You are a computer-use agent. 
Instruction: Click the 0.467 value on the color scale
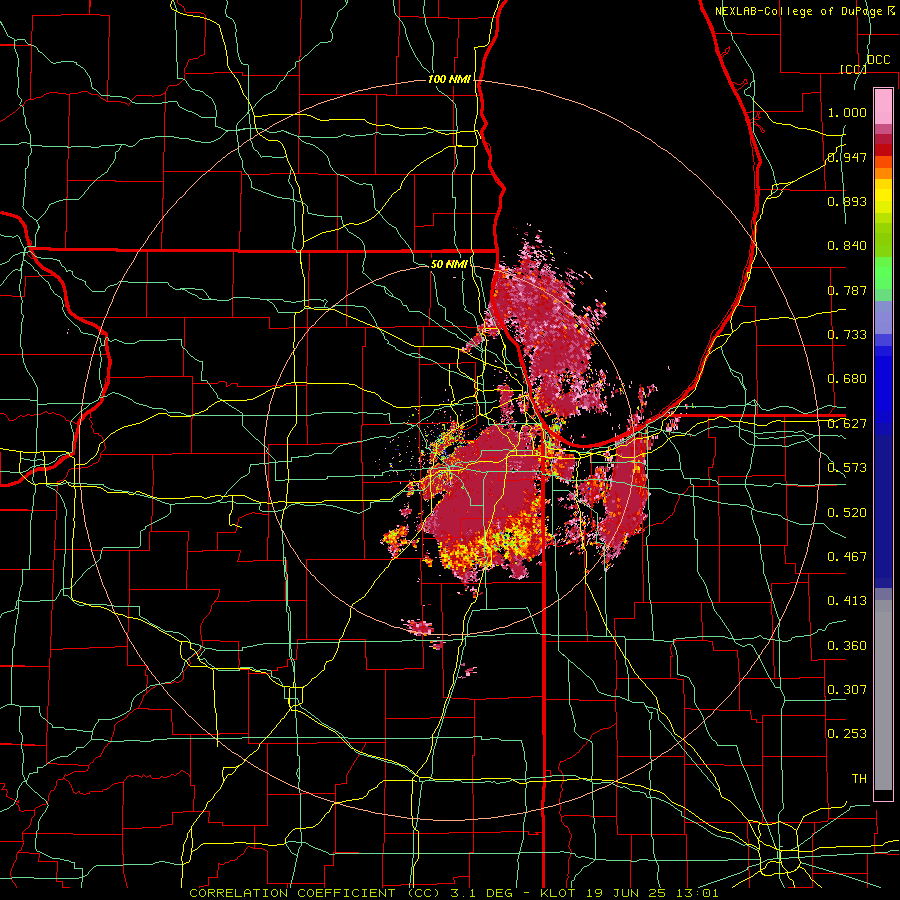pyautogui.click(x=847, y=557)
